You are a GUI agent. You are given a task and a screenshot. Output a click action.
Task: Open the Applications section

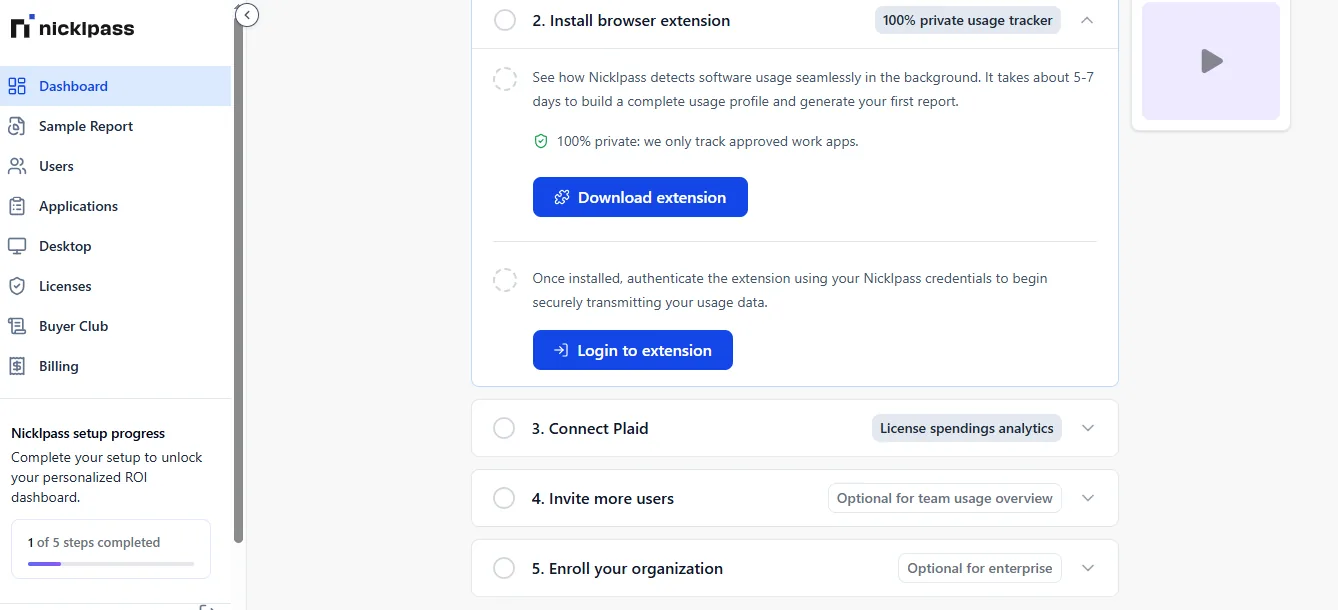click(x=115, y=206)
